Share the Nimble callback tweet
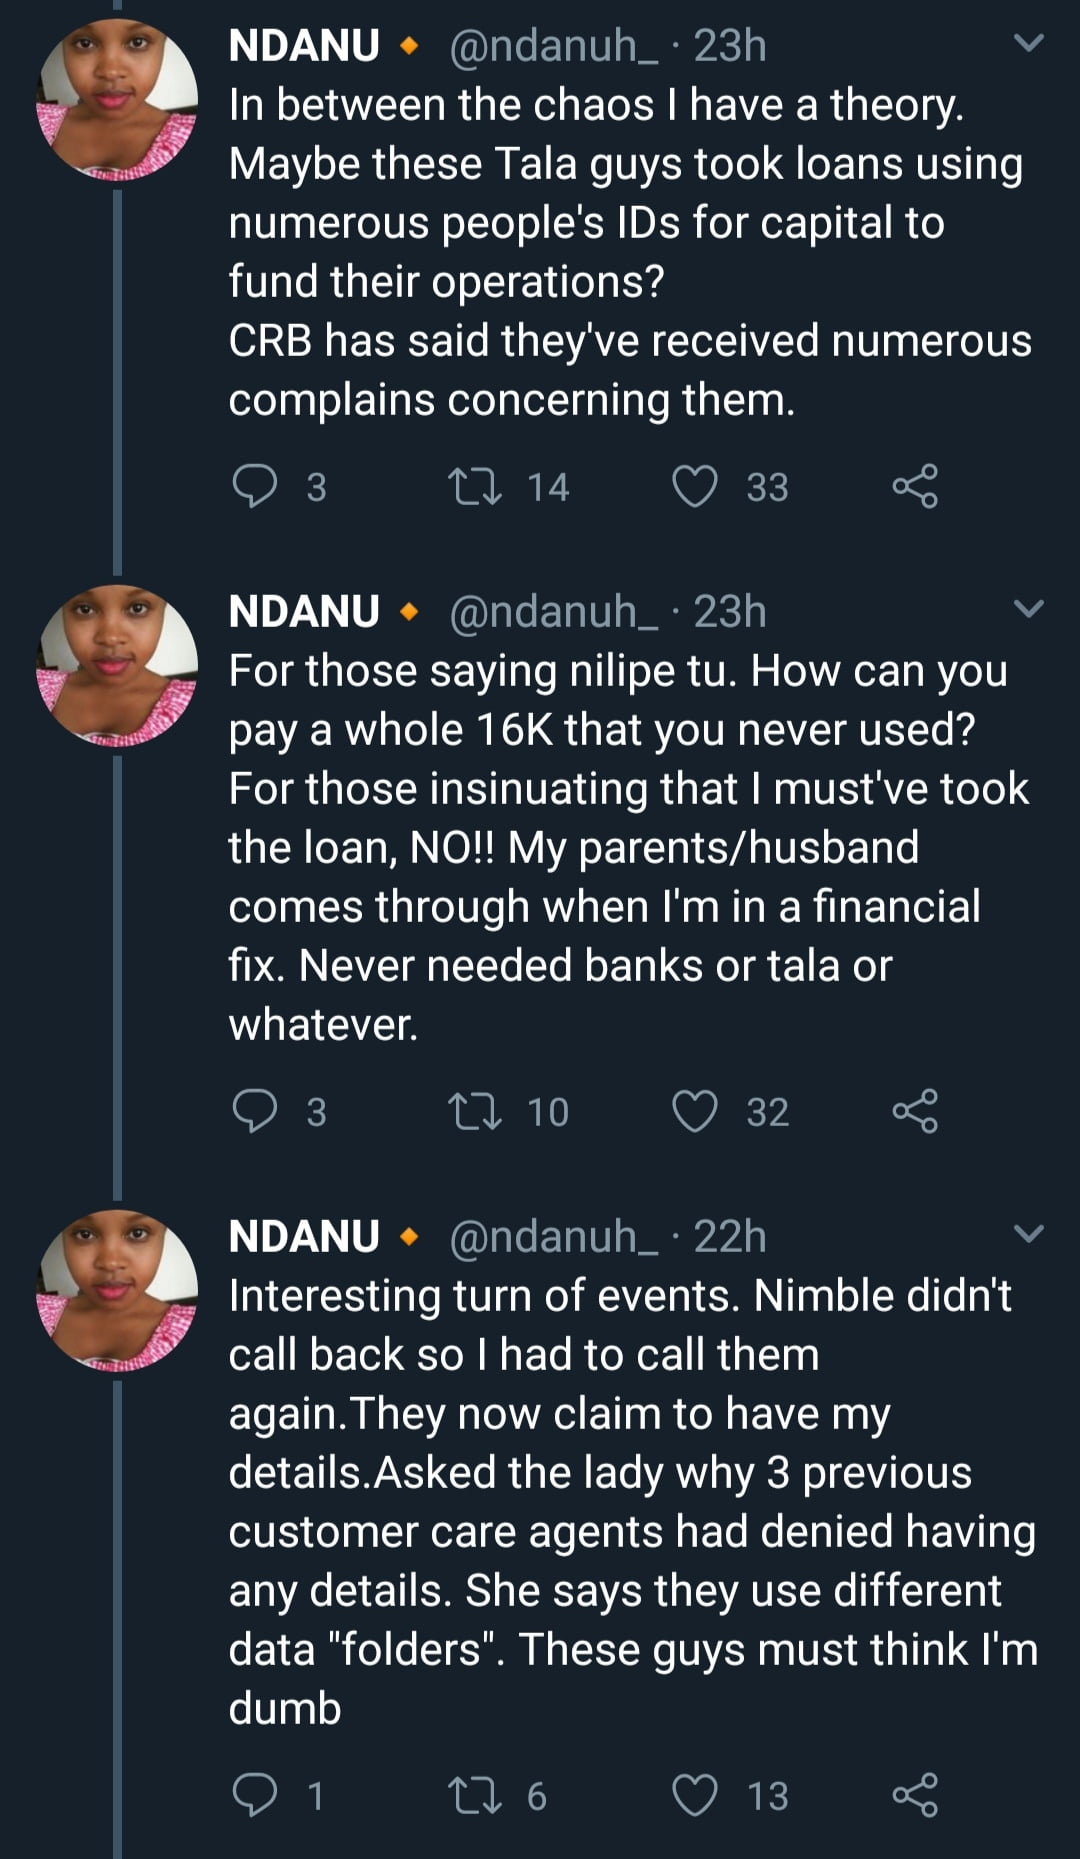The width and height of the screenshot is (1080, 1859). tap(915, 1795)
